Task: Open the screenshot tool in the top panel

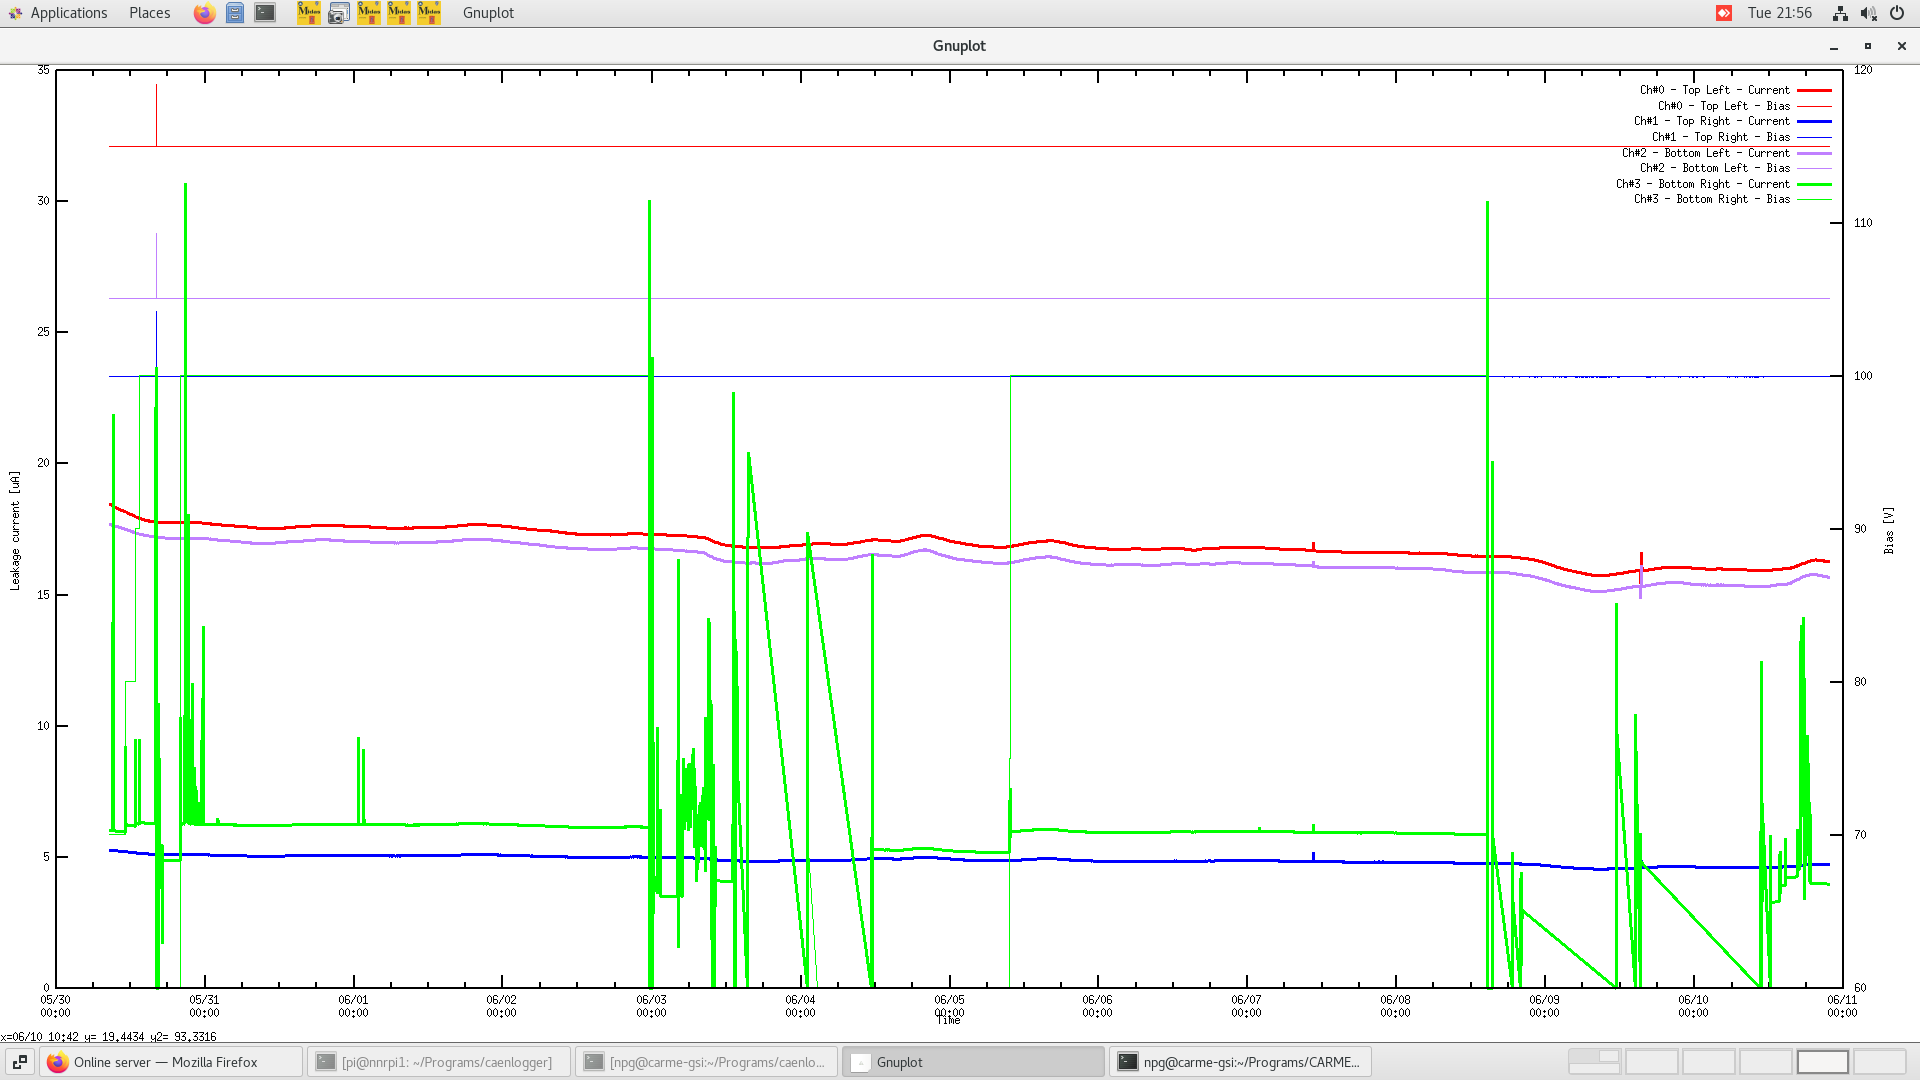Action: (338, 13)
